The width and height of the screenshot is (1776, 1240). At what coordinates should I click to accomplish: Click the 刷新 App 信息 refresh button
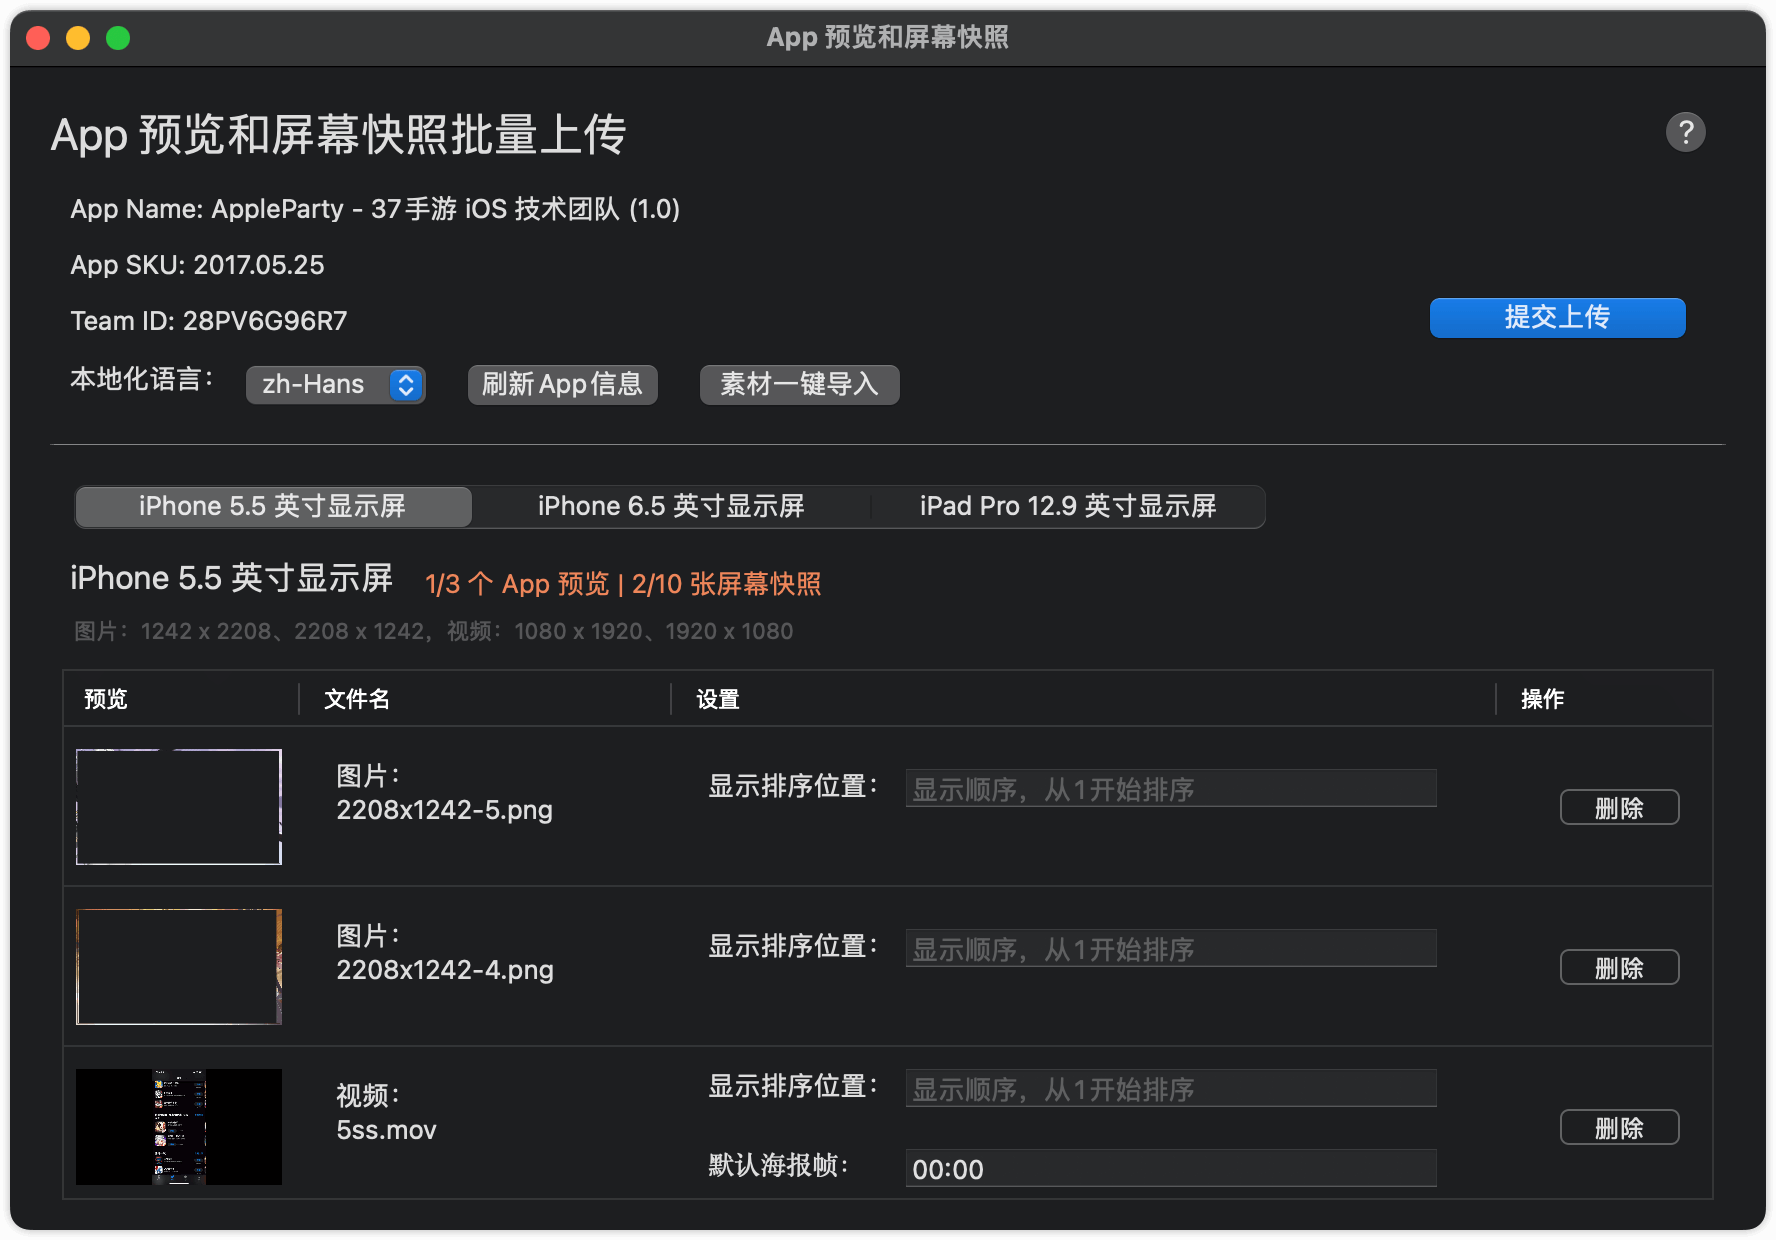[562, 385]
